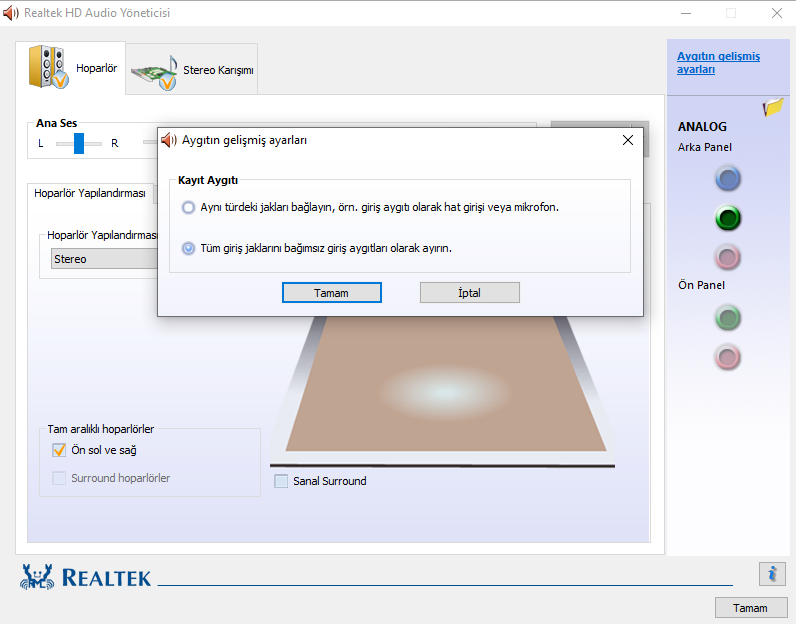The height and width of the screenshot is (624, 796).
Task: Click the L-R balance slider thumb
Action: coord(79,144)
